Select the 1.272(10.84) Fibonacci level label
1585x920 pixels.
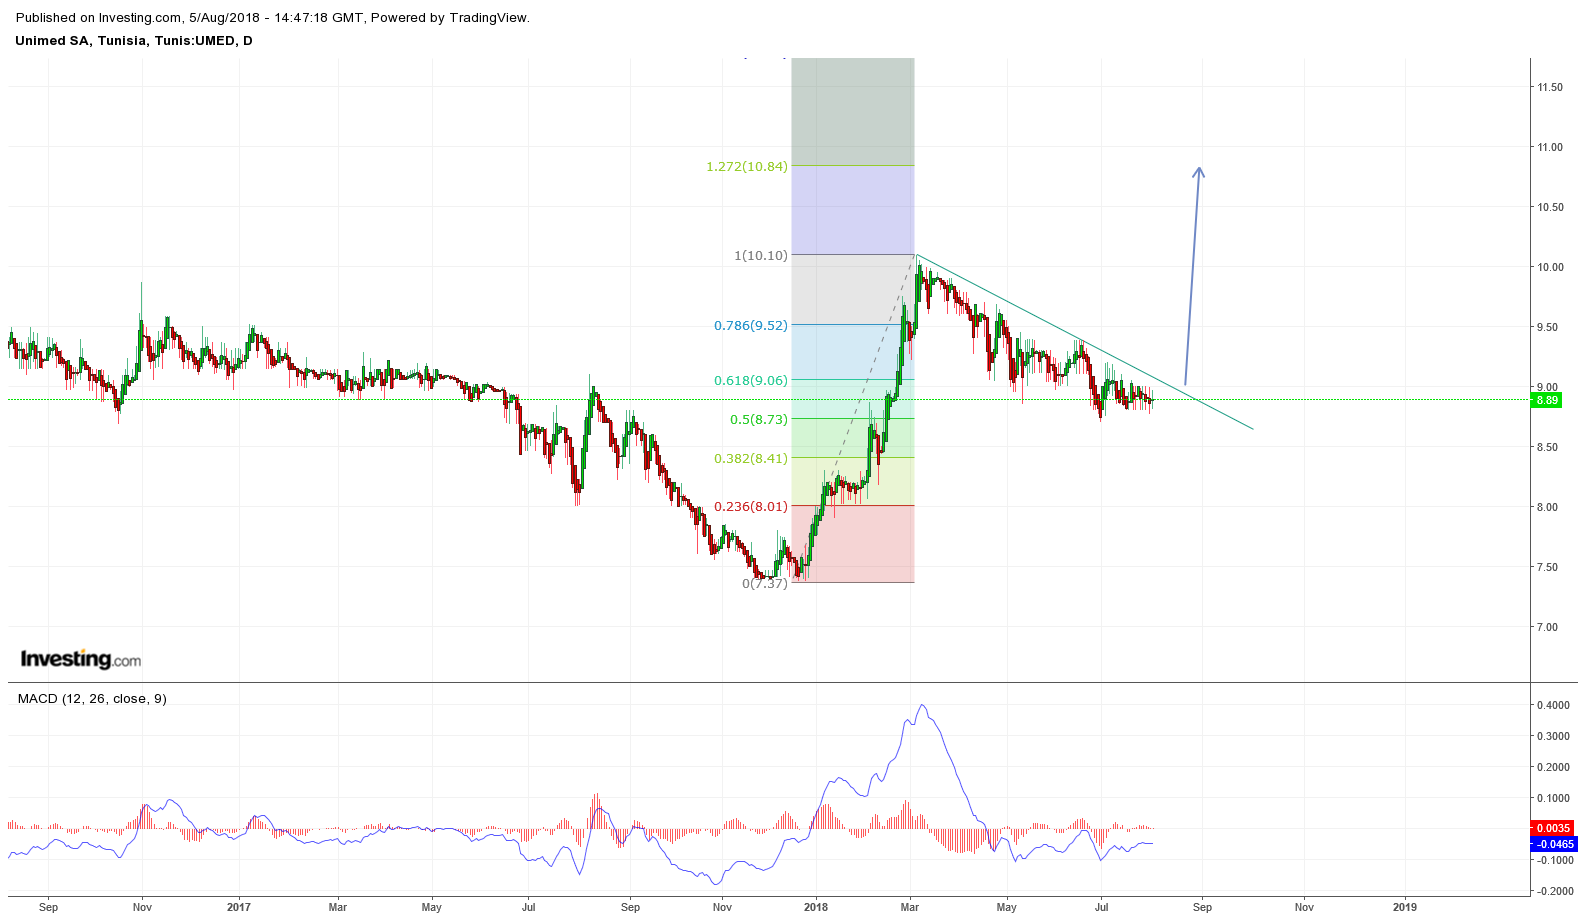tap(747, 166)
